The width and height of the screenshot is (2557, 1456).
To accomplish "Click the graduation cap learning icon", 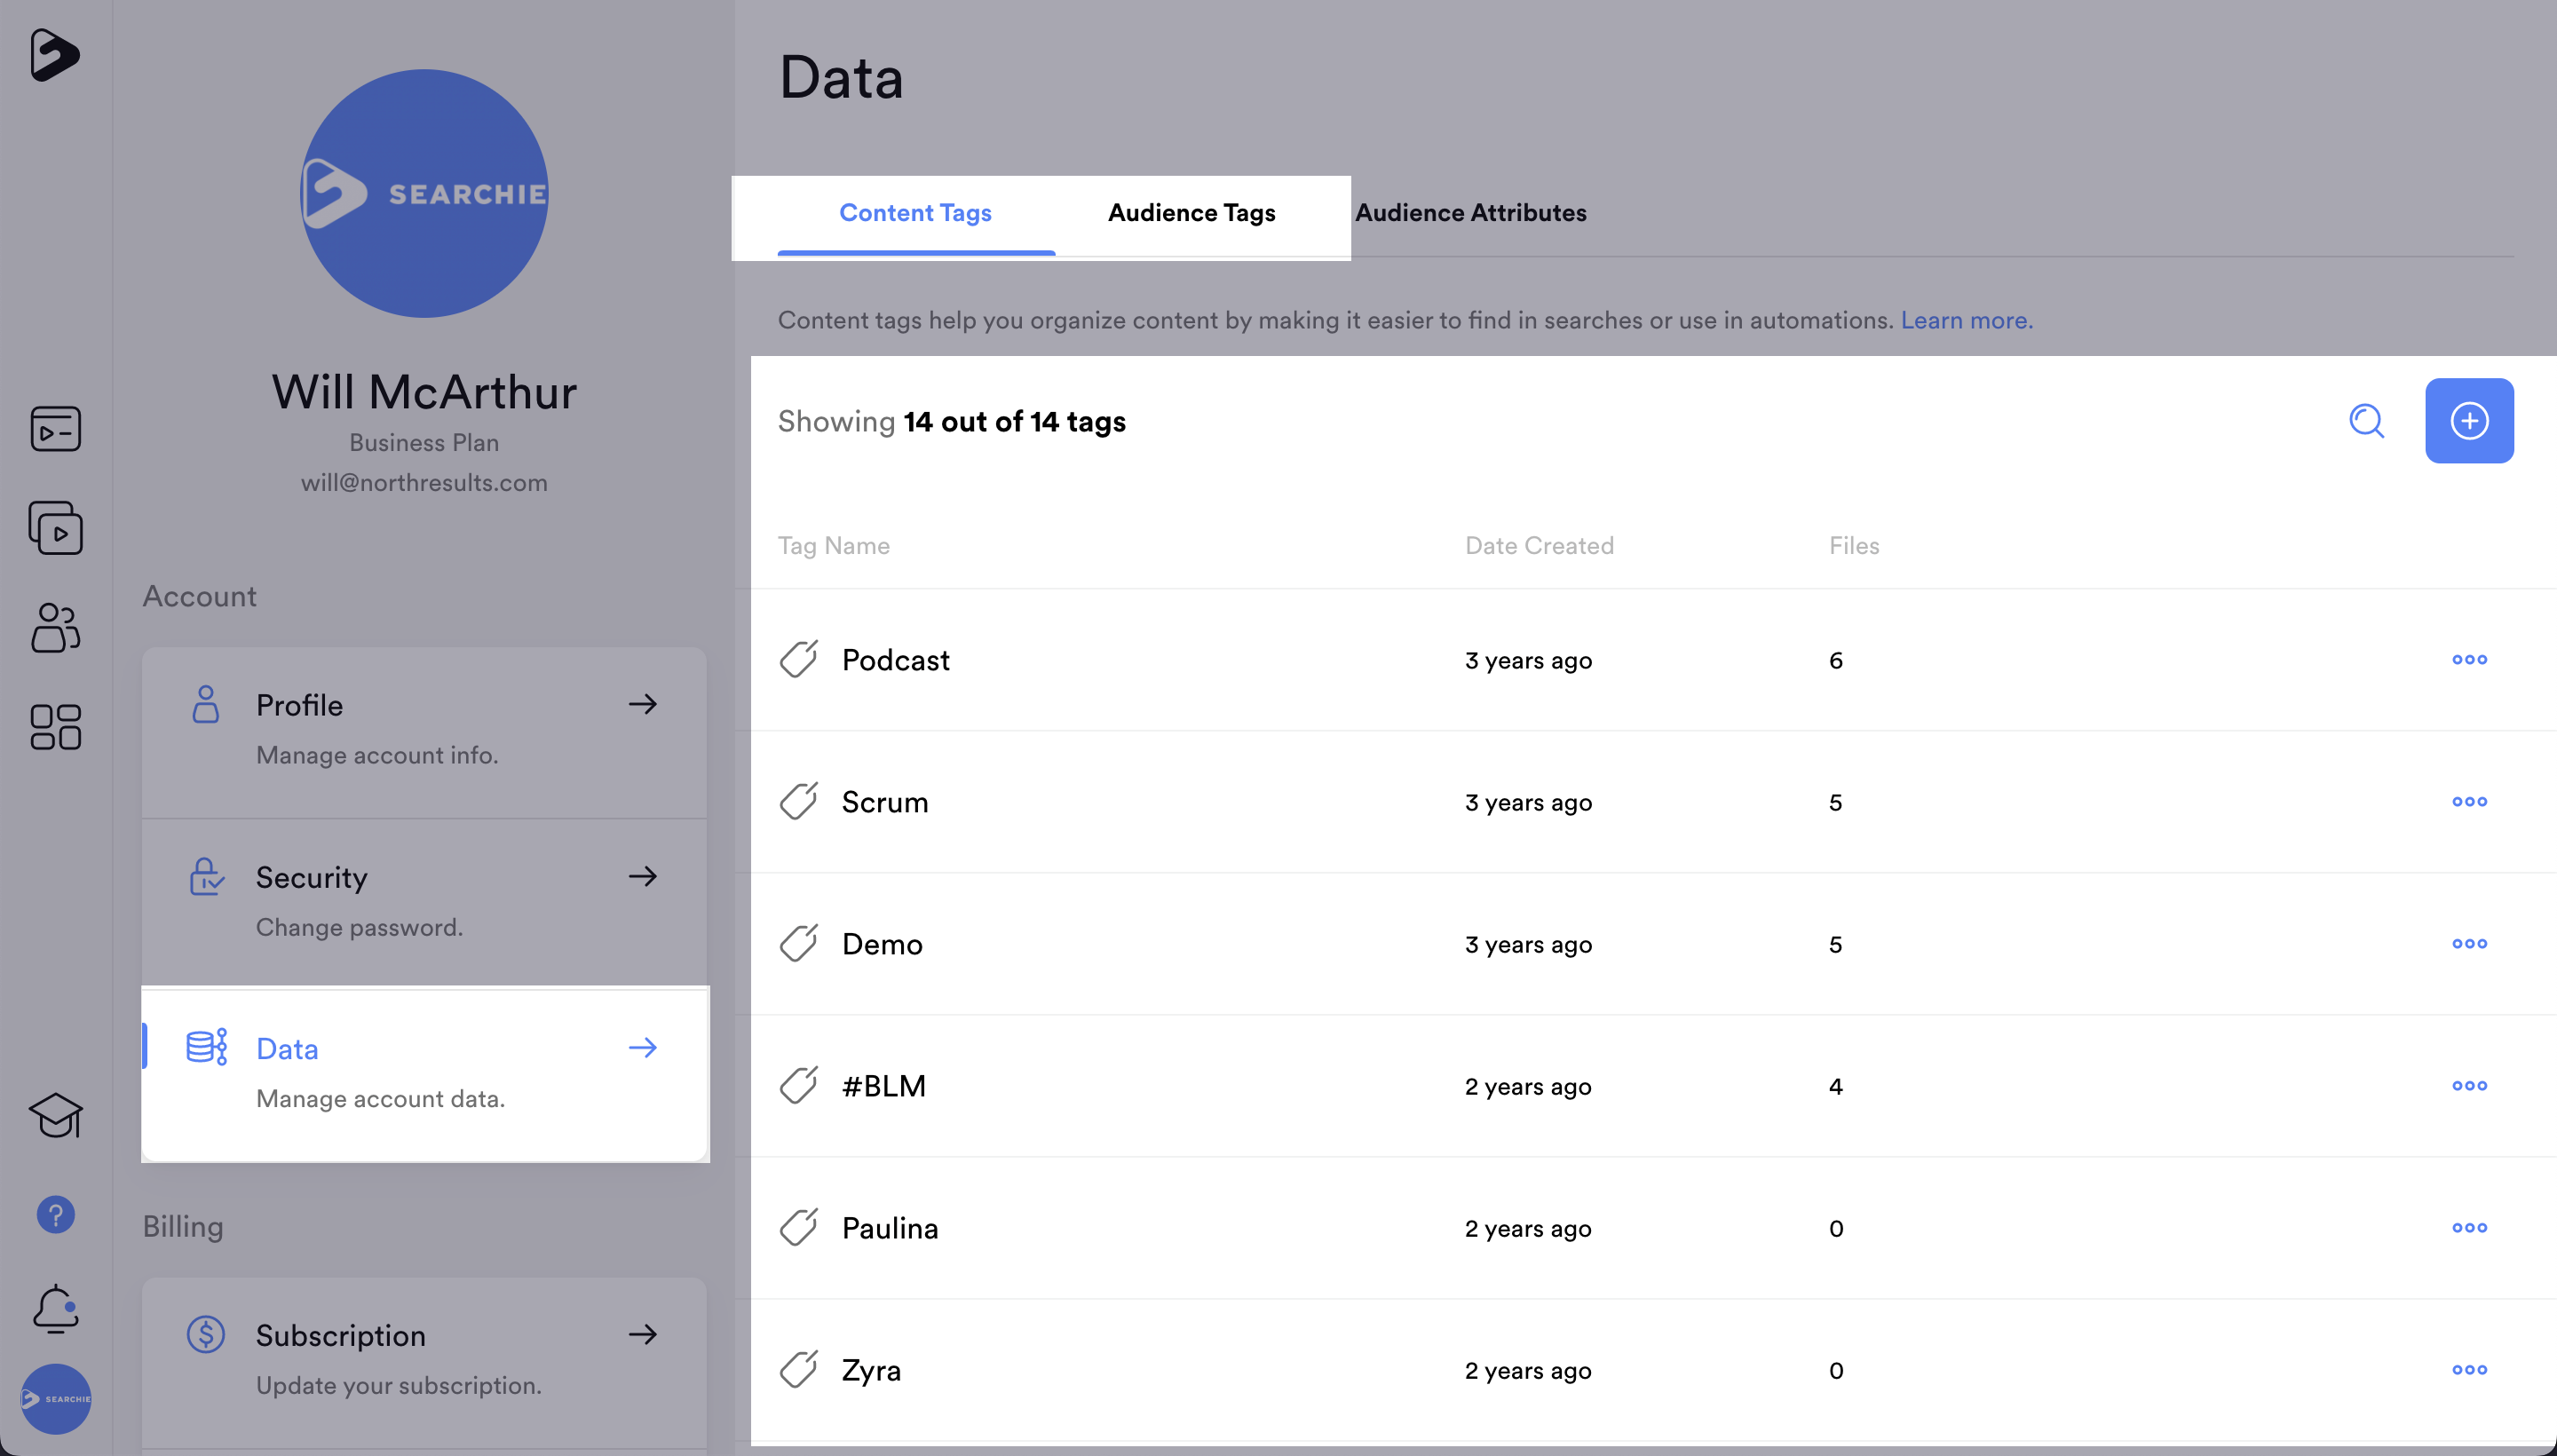I will 55,1115.
